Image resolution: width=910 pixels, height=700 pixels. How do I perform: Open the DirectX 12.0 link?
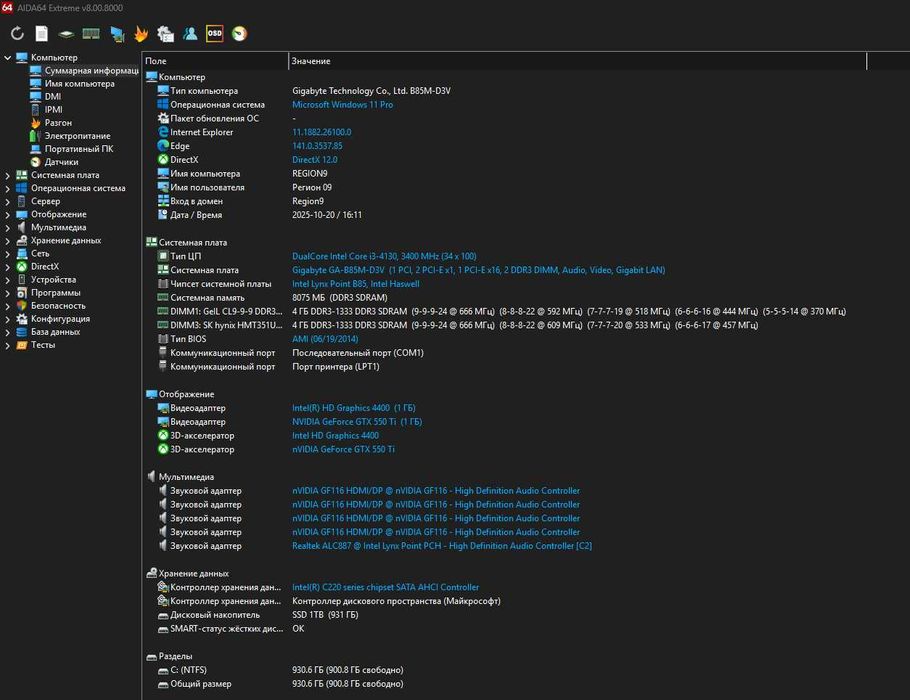click(315, 160)
